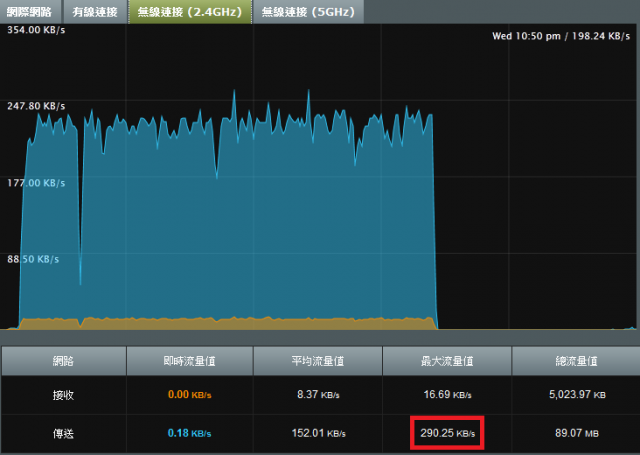Click the 8.37 KB/s average value
The image size is (640, 455).
coord(318,395)
